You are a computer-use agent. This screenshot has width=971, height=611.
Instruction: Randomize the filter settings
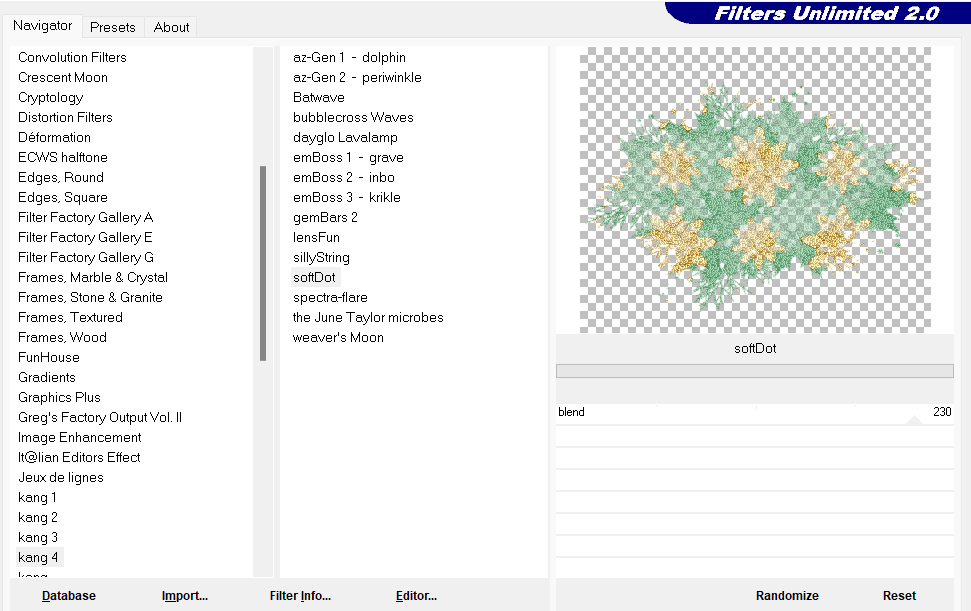click(787, 596)
